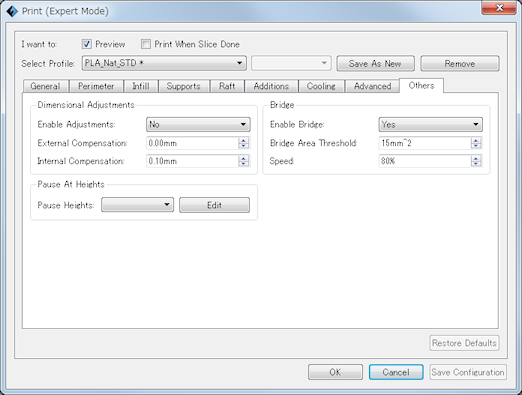Open the Pause Heights dropdown

point(137,205)
